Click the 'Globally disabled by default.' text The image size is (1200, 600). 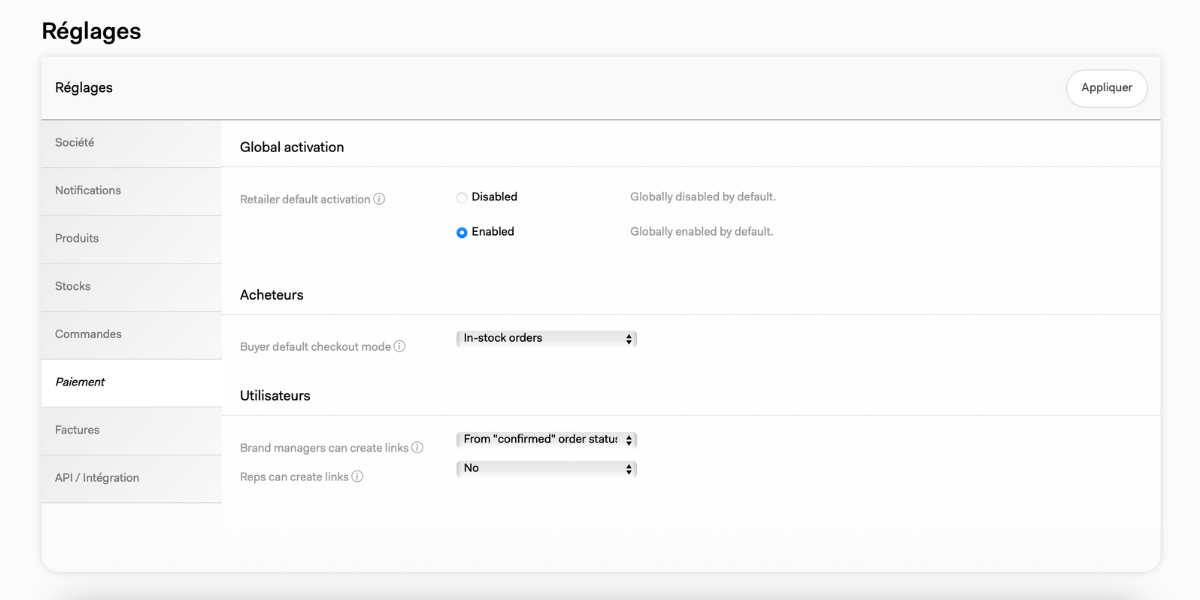point(703,197)
